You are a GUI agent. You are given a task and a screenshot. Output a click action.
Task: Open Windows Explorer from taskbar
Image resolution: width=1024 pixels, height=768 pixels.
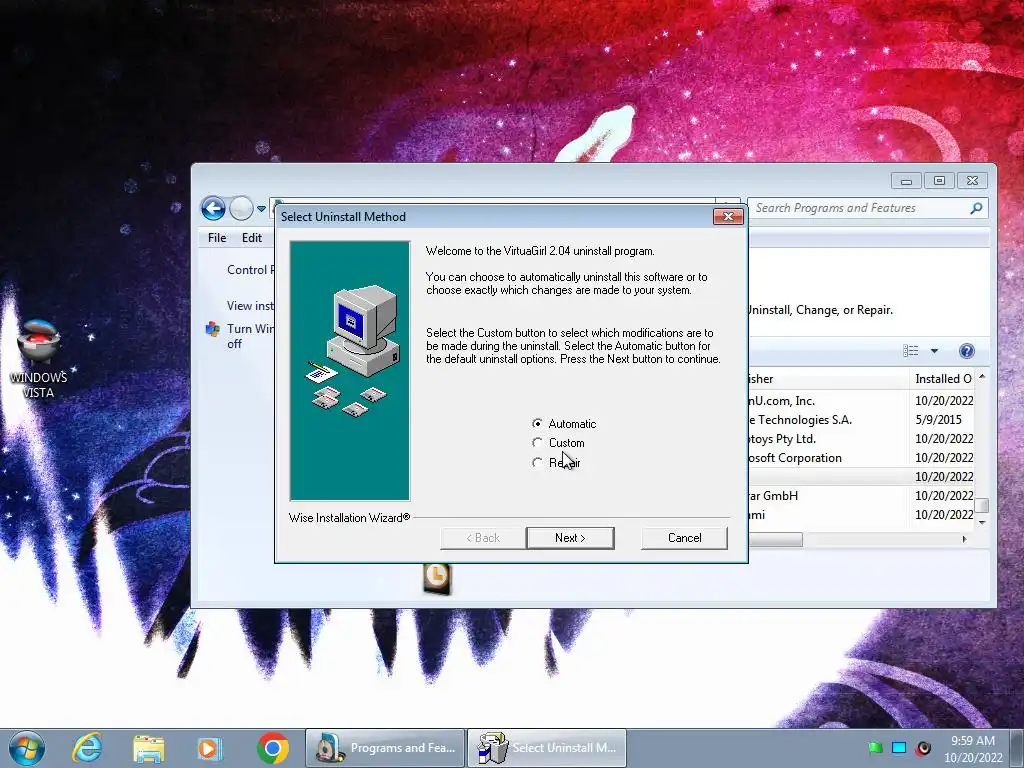tap(148, 748)
